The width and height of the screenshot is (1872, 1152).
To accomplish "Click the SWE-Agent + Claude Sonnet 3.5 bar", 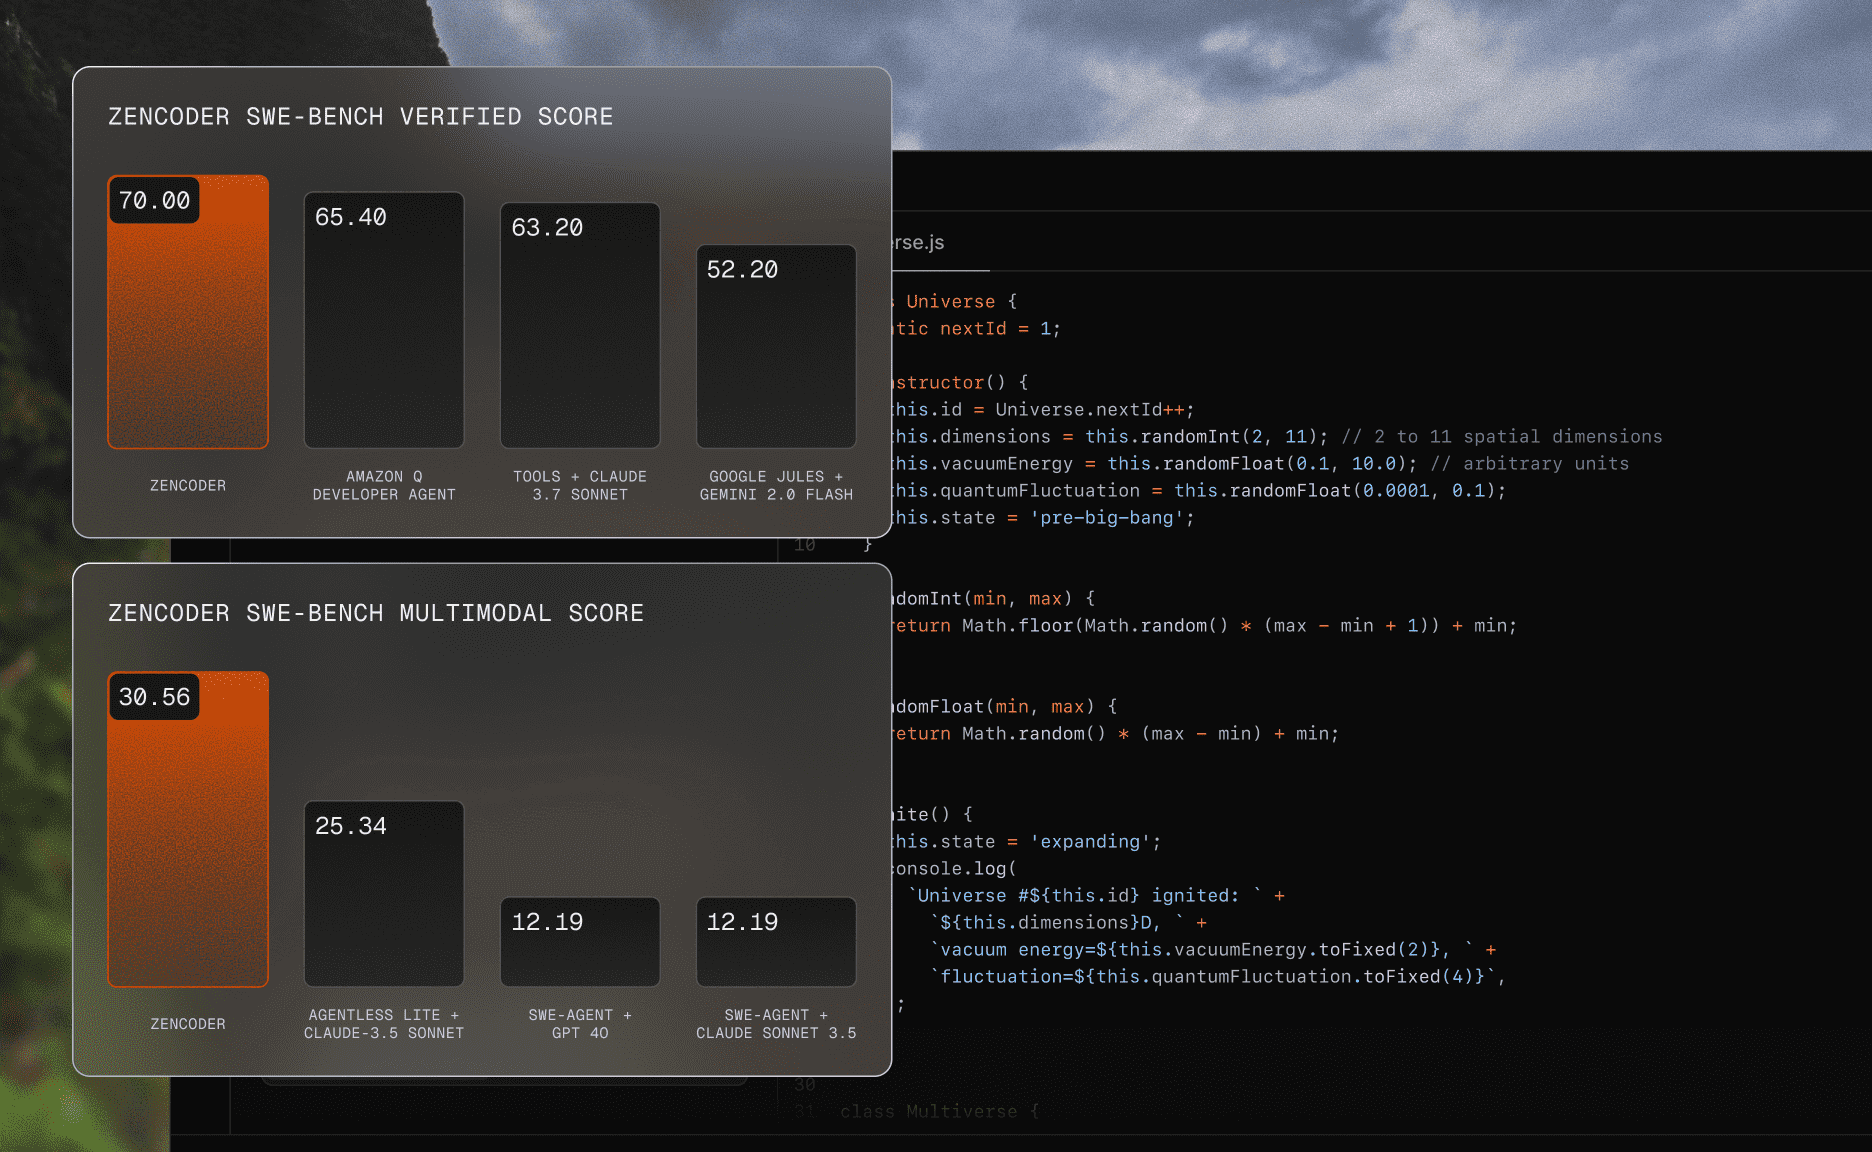I will [x=776, y=941].
